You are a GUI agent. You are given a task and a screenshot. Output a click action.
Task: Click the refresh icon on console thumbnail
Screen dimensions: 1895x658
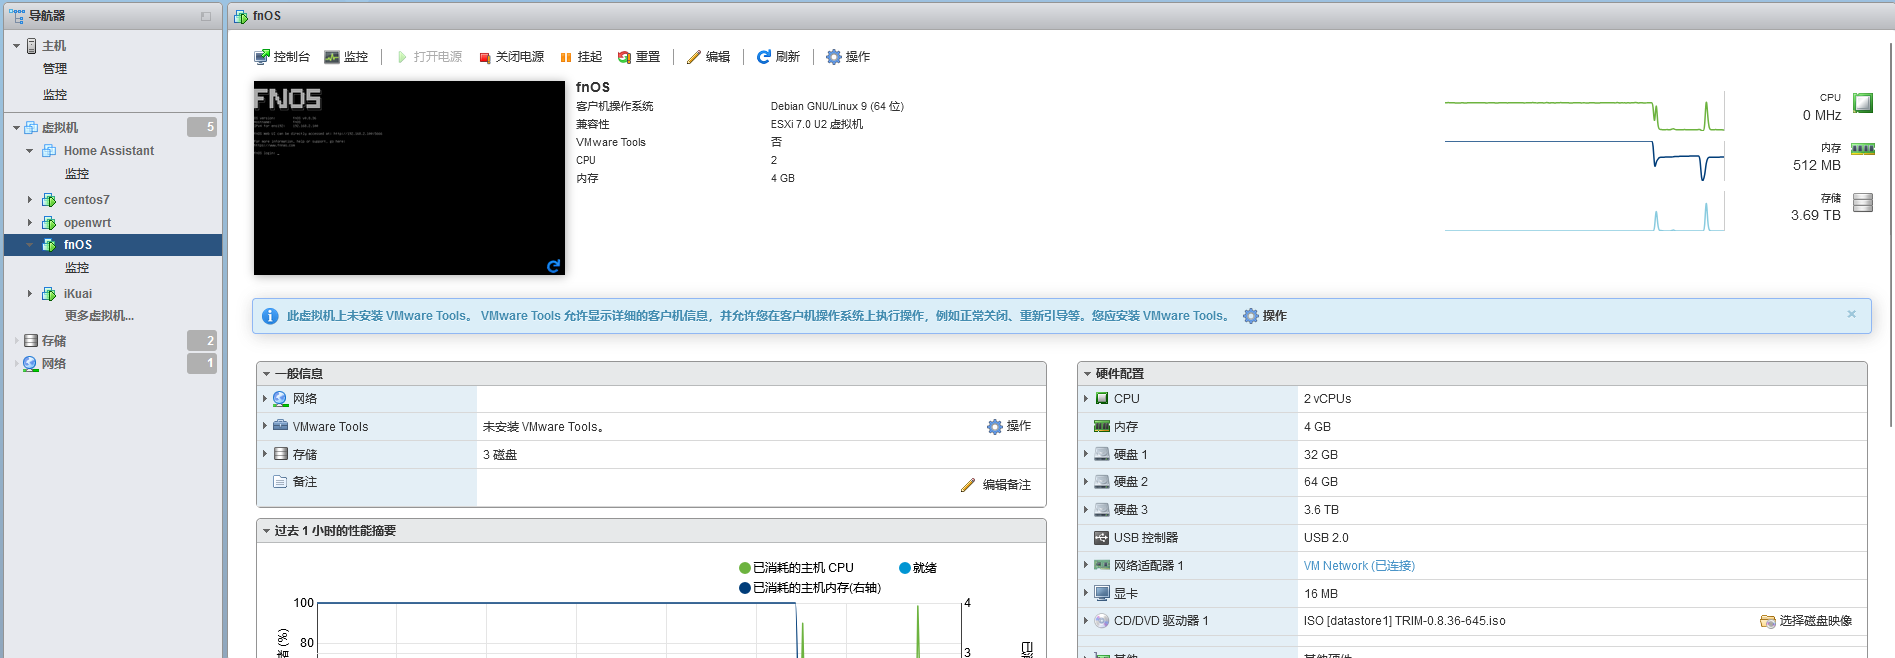pyautogui.click(x=553, y=266)
